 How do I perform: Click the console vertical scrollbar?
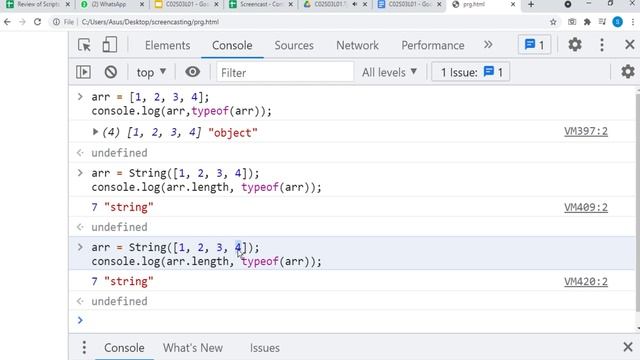pyautogui.click(x=638, y=204)
